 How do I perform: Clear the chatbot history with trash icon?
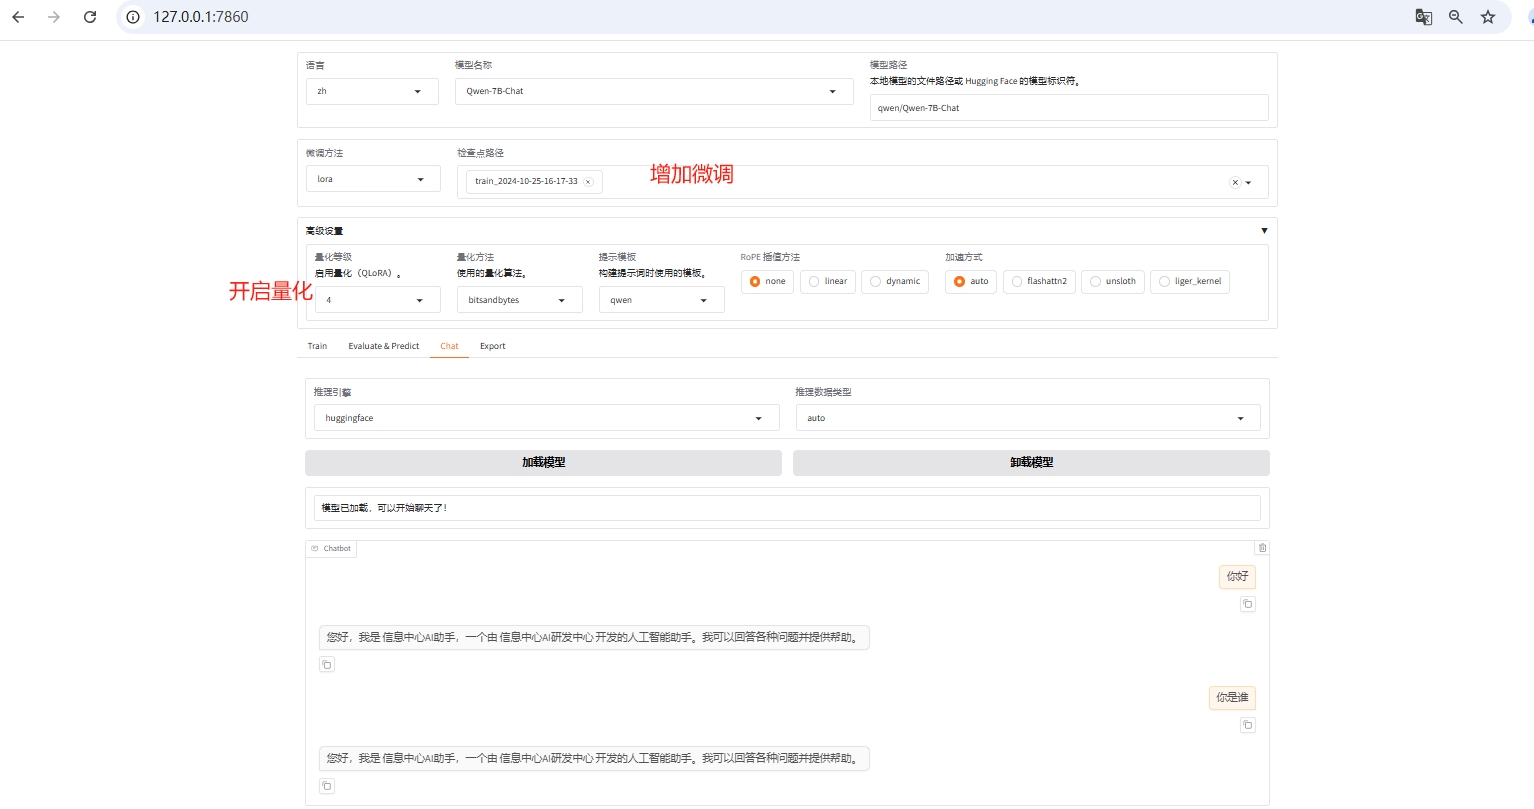click(x=1262, y=548)
